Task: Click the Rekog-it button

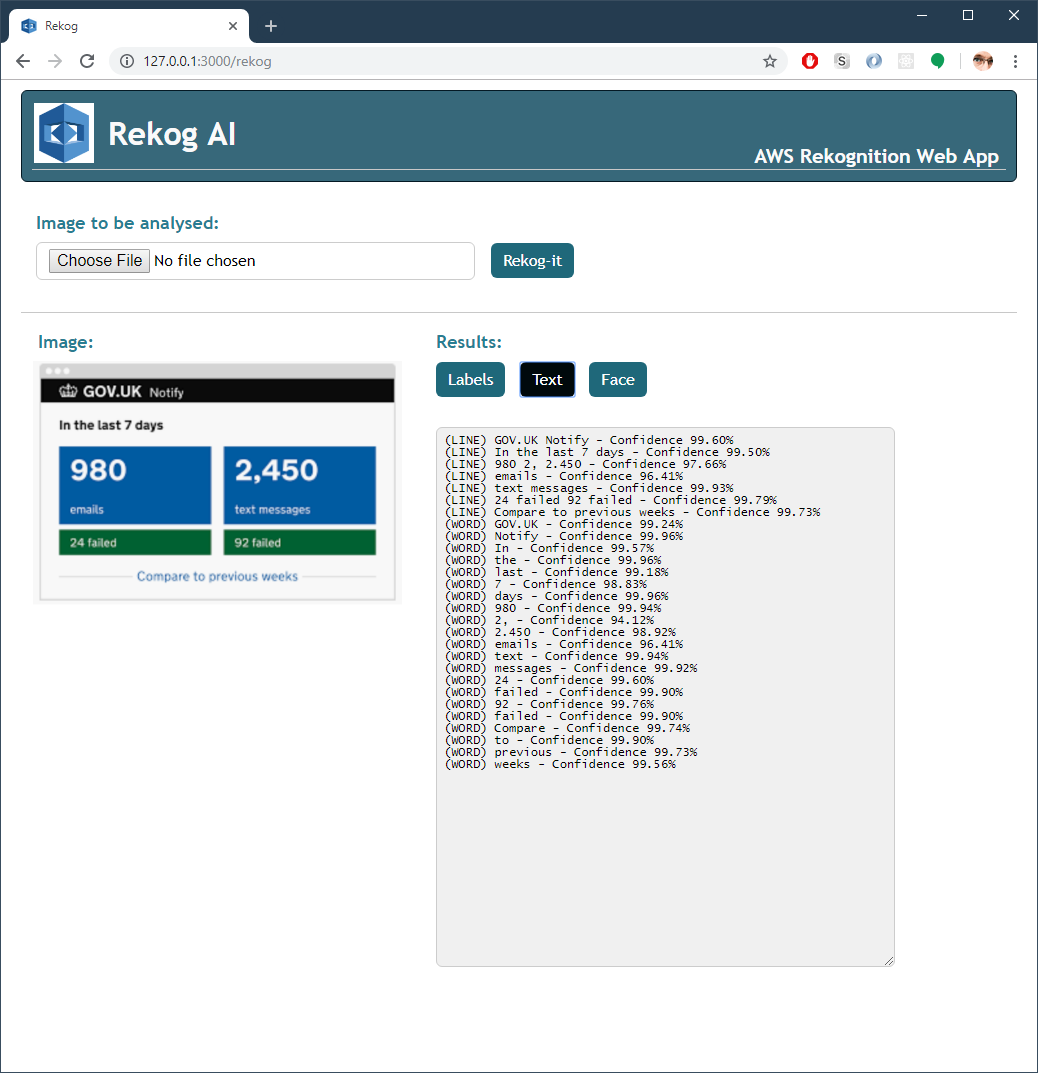Action: click(532, 261)
